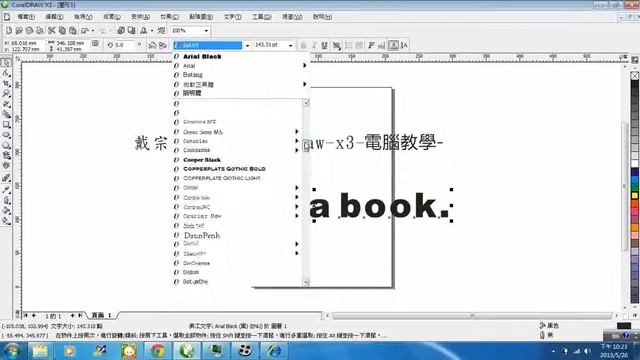Click the Paste toolbar icon
This screenshot has width=640, height=360.
72,31
